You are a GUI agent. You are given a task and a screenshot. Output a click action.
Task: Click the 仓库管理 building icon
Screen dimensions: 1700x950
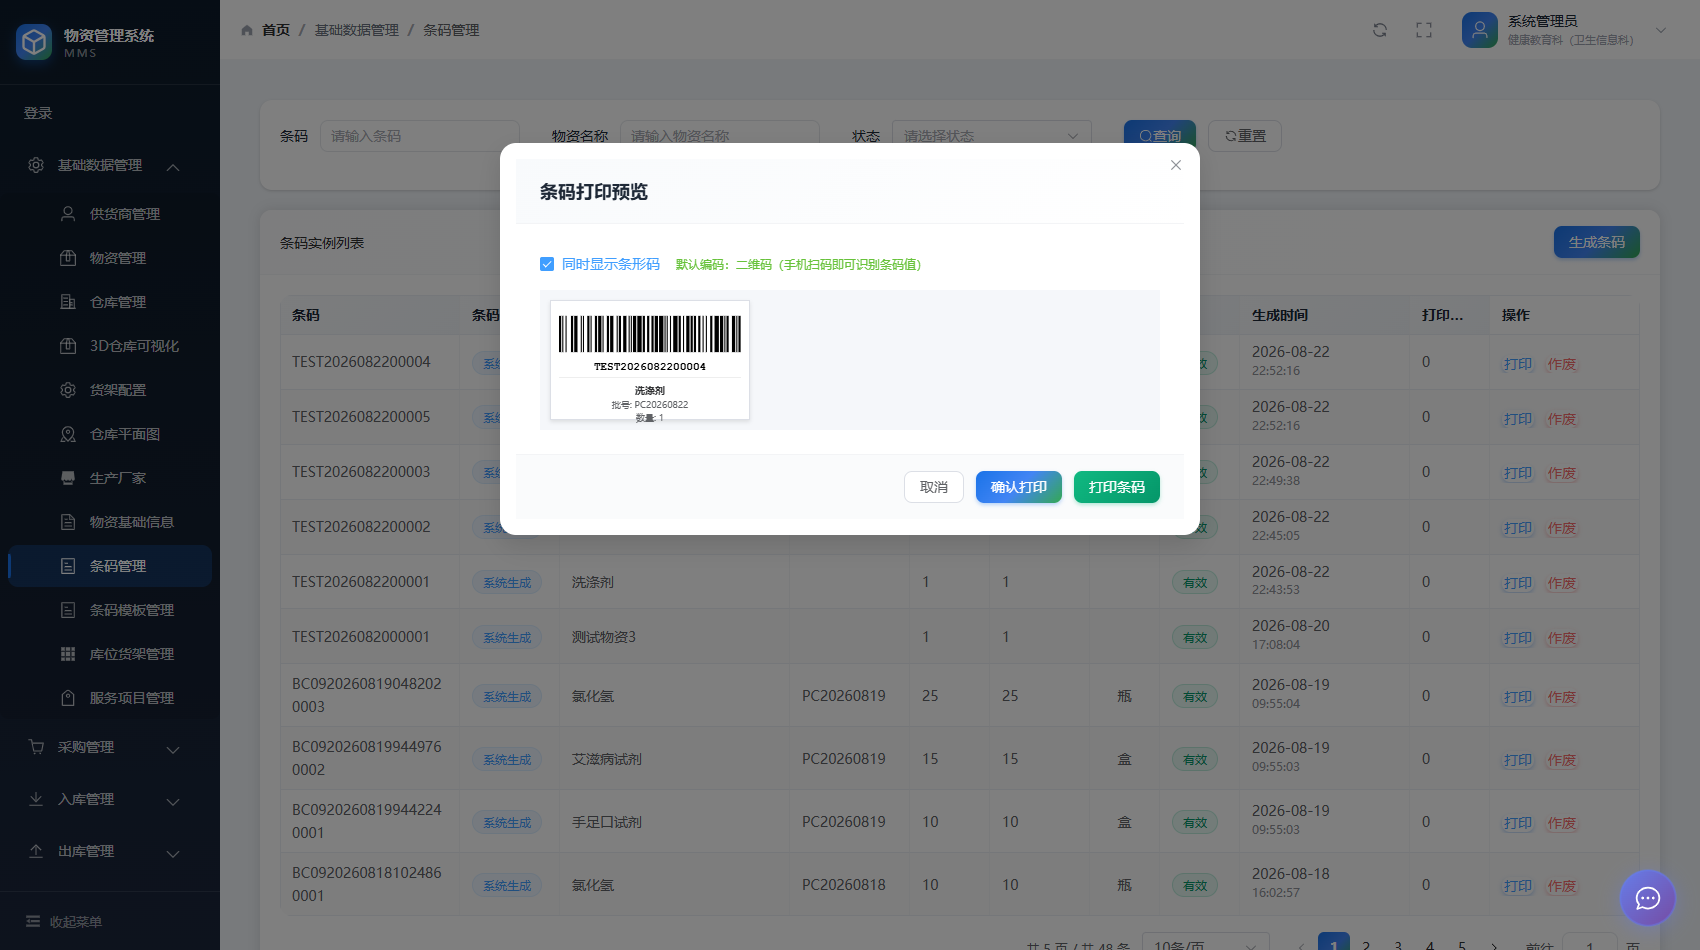[x=68, y=301]
